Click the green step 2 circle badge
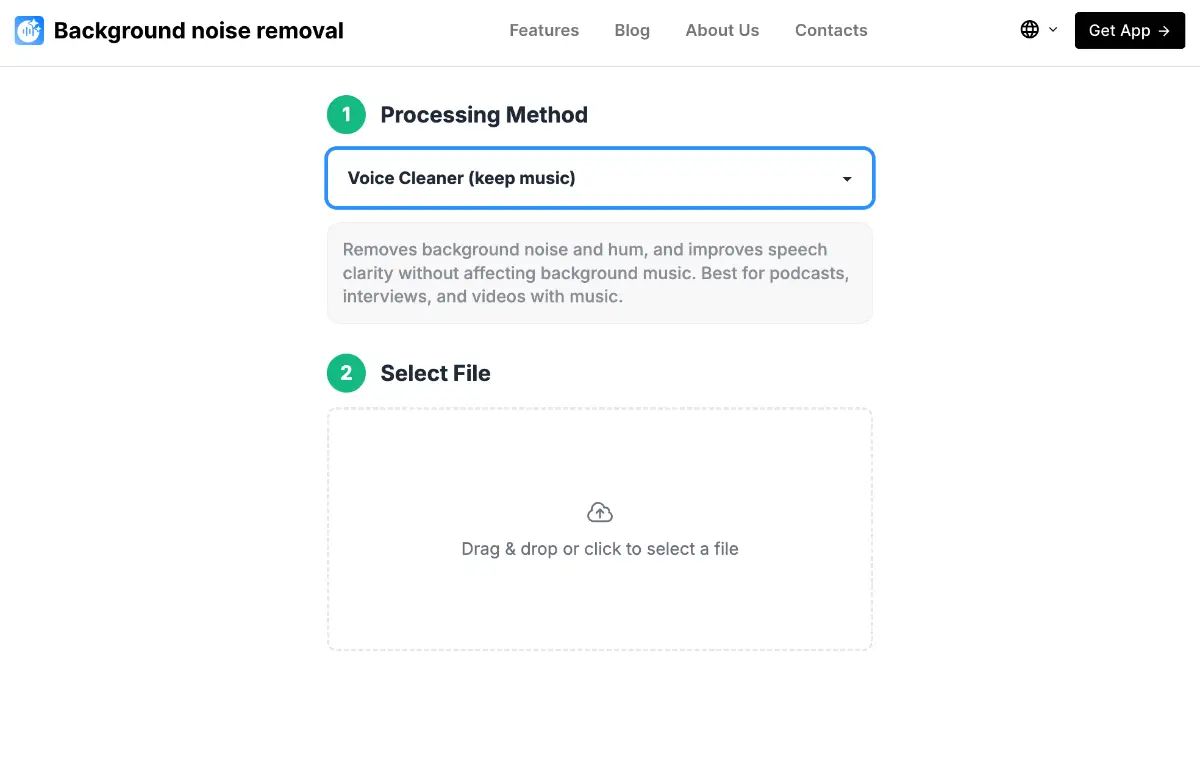This screenshot has height=773, width=1200. click(346, 373)
